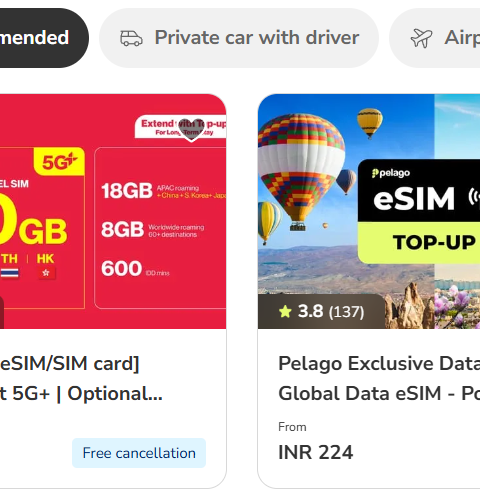
Task: Click the car icon in Private car chip
Action: pos(131,38)
